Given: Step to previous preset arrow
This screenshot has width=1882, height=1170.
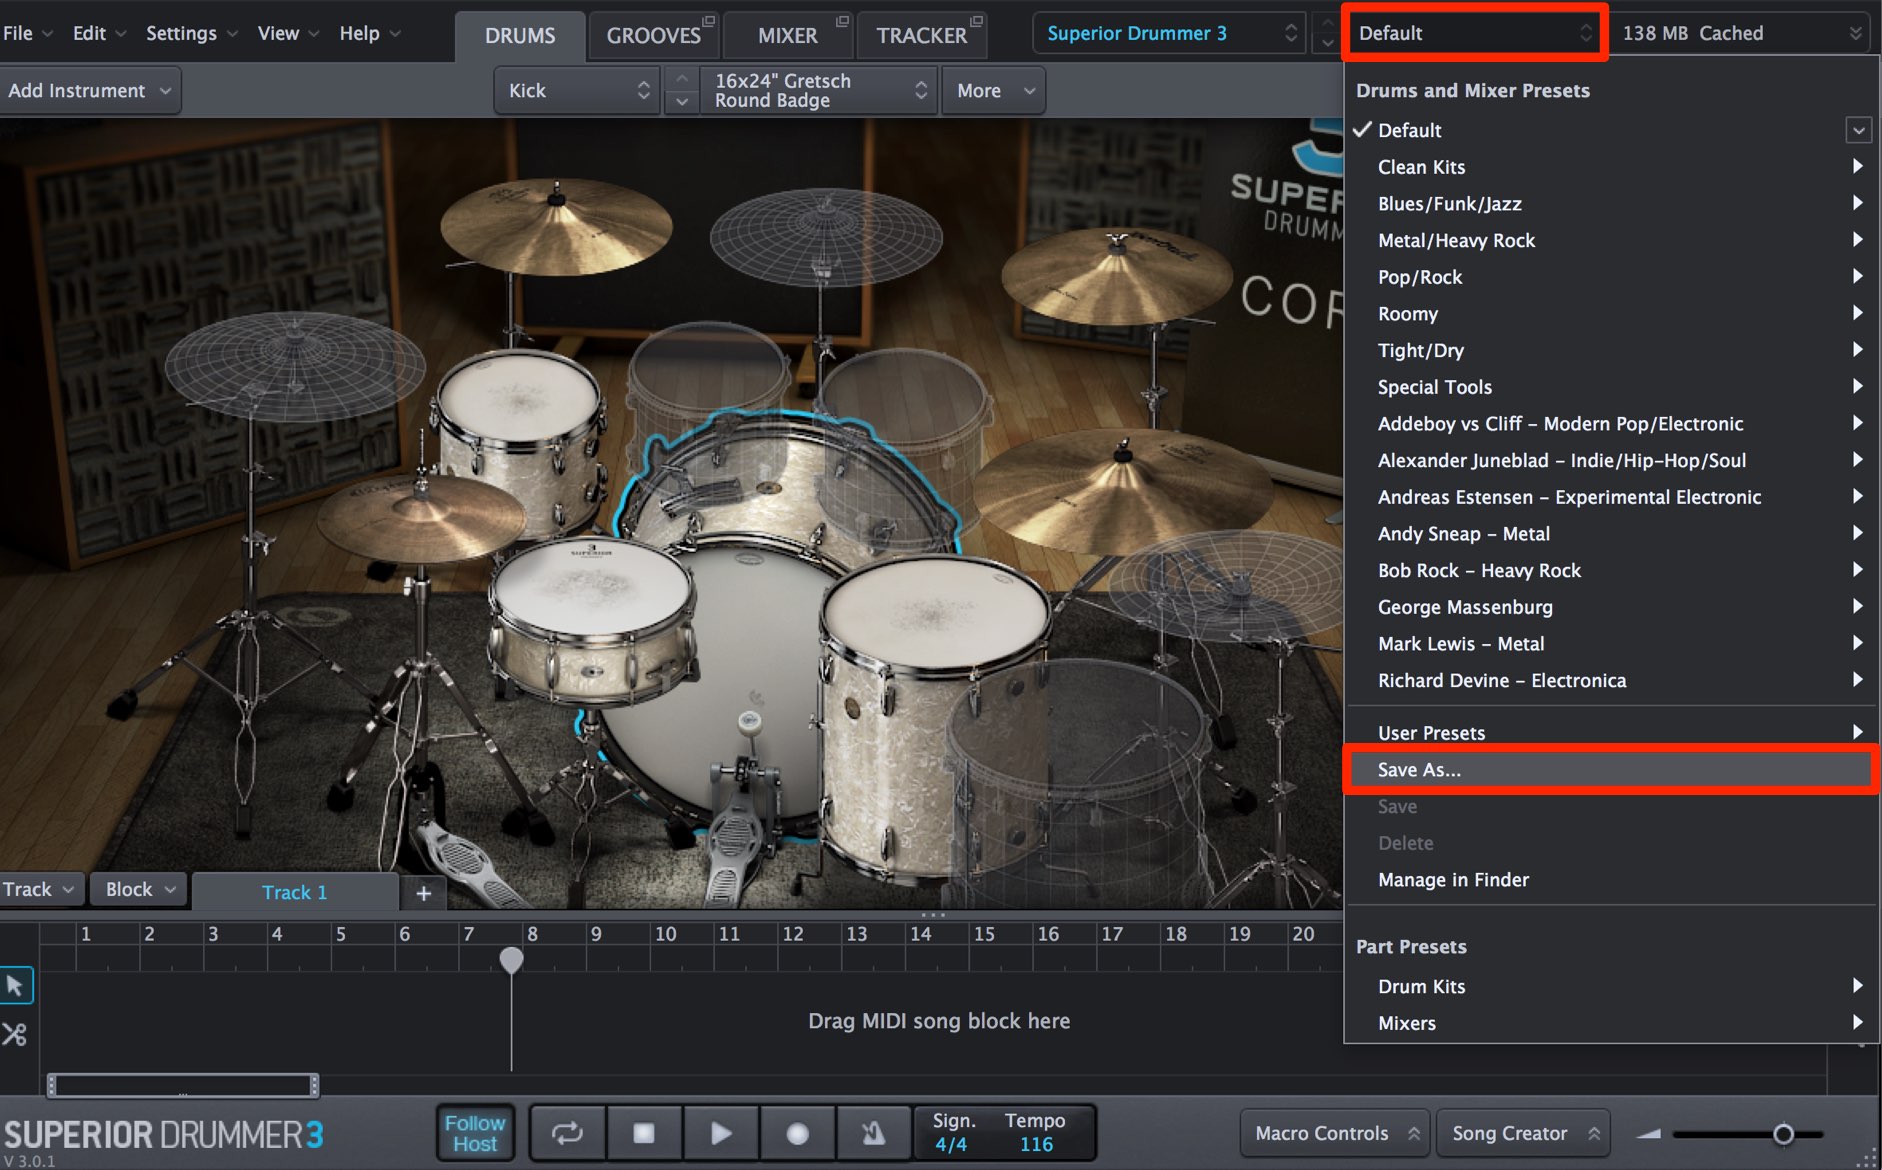Looking at the screenshot, I should pyautogui.click(x=1327, y=22).
